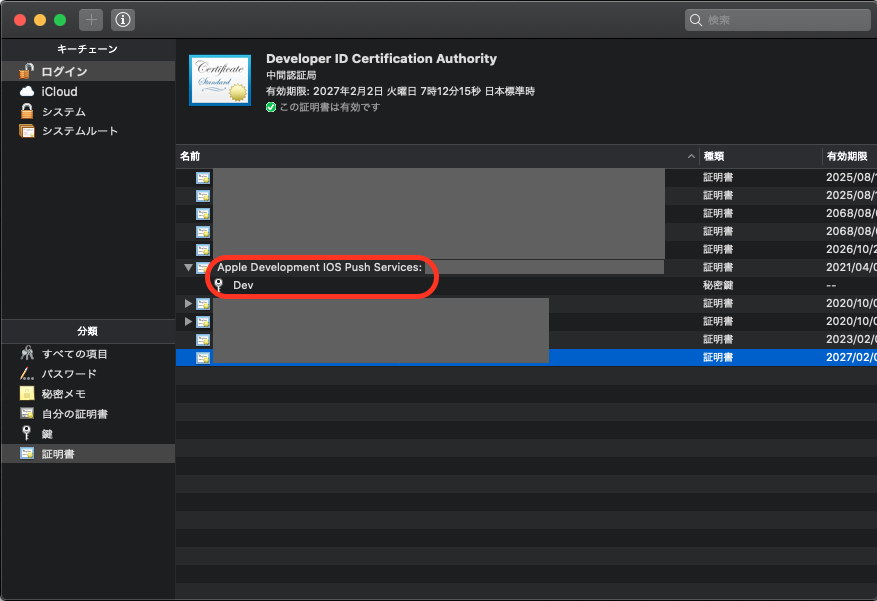Open the info button in toolbar

122,20
